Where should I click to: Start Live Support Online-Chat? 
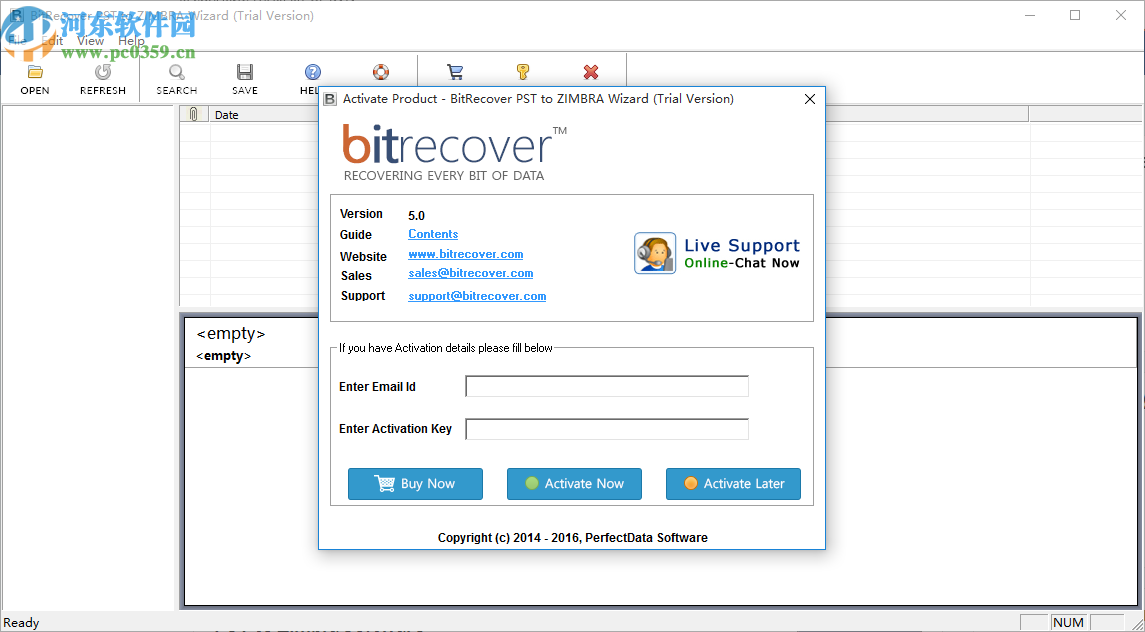pos(716,253)
